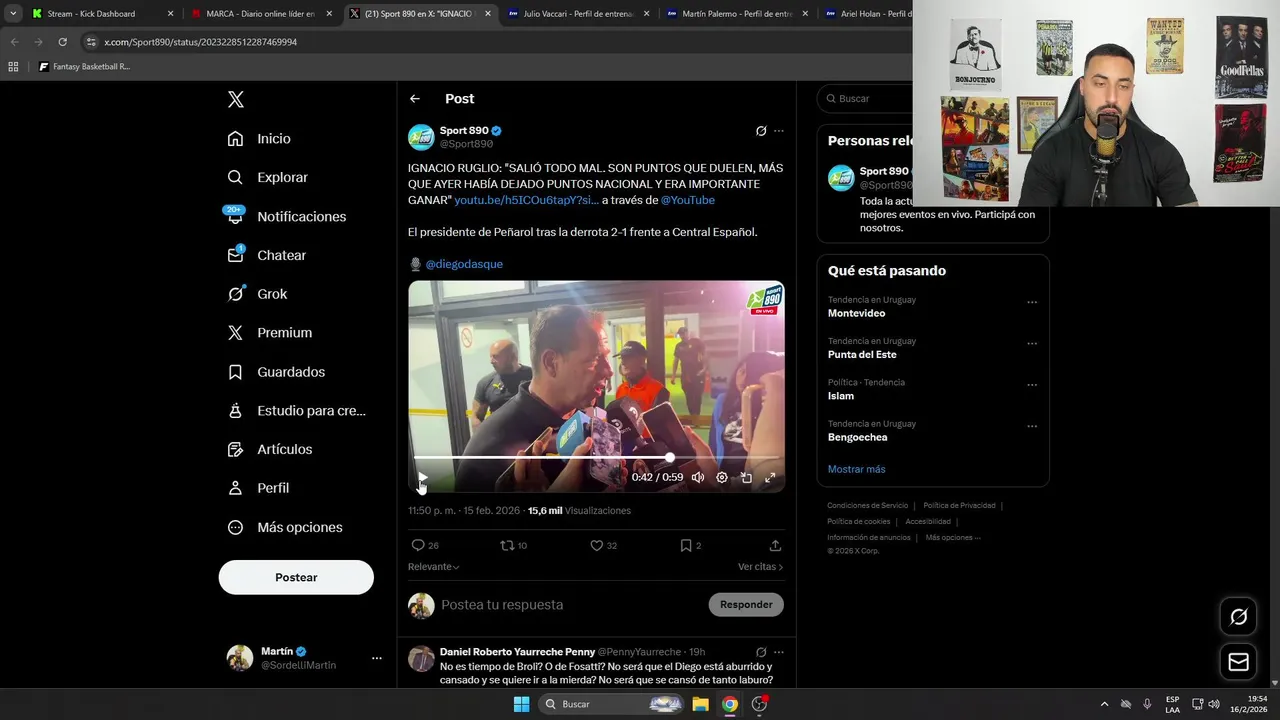This screenshot has height=720, width=1280.
Task: Switch to Stream - Kick Dashboard tab
Action: point(102,14)
